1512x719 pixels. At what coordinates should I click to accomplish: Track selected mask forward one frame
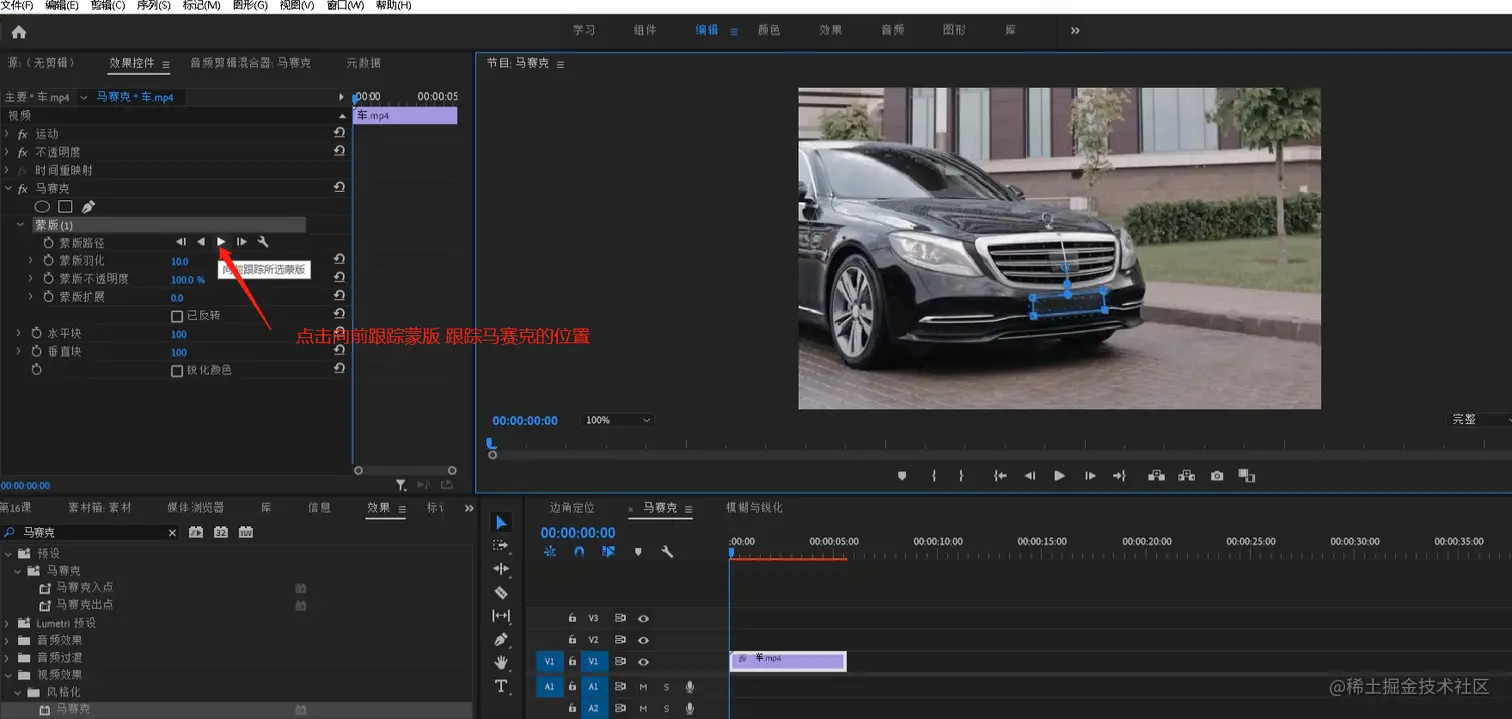tap(242, 242)
